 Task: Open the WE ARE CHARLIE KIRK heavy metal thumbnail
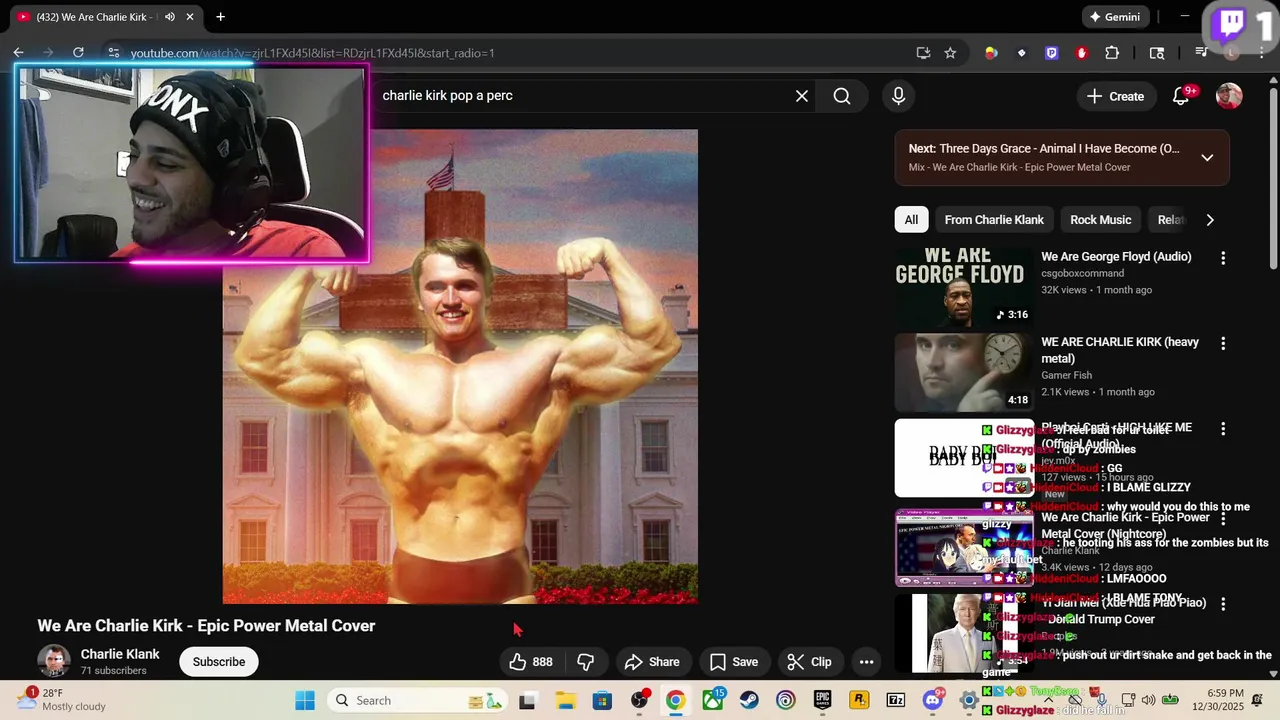pyautogui.click(x=964, y=373)
